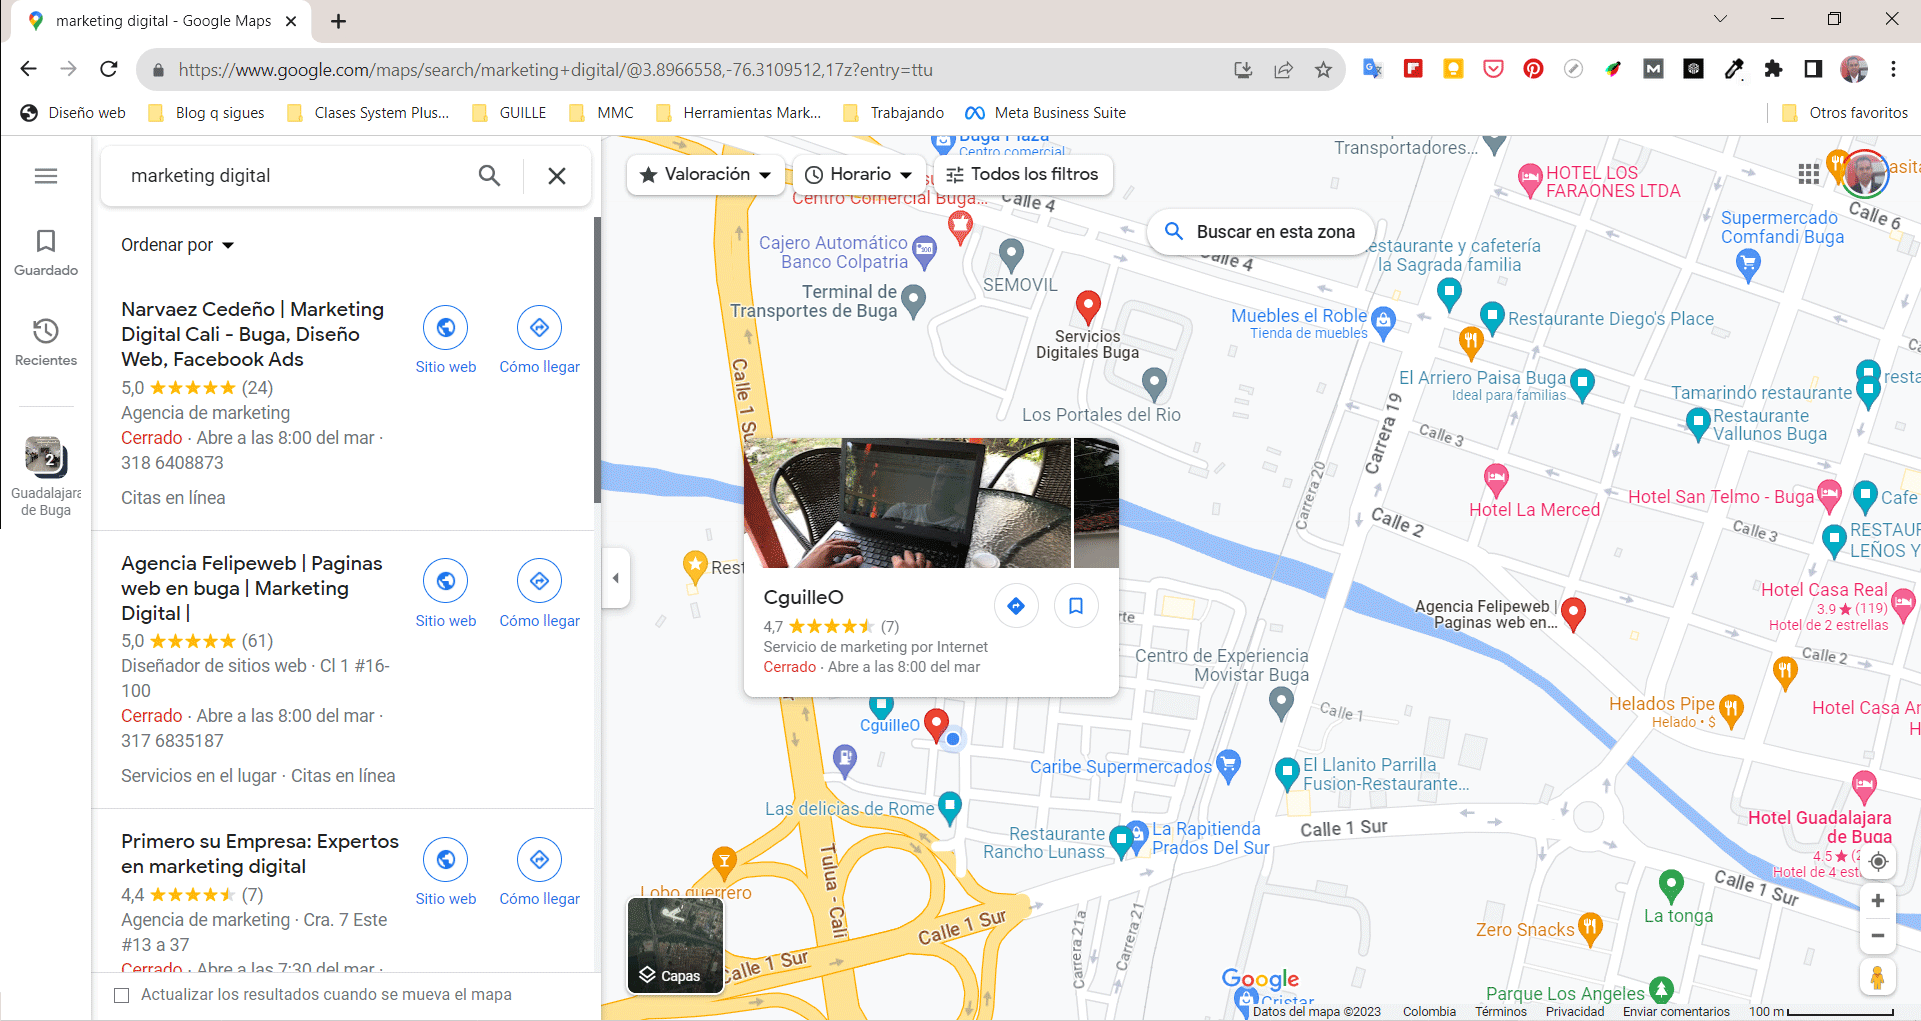Open the Recientes history panel
1921x1021 pixels.
[46, 342]
